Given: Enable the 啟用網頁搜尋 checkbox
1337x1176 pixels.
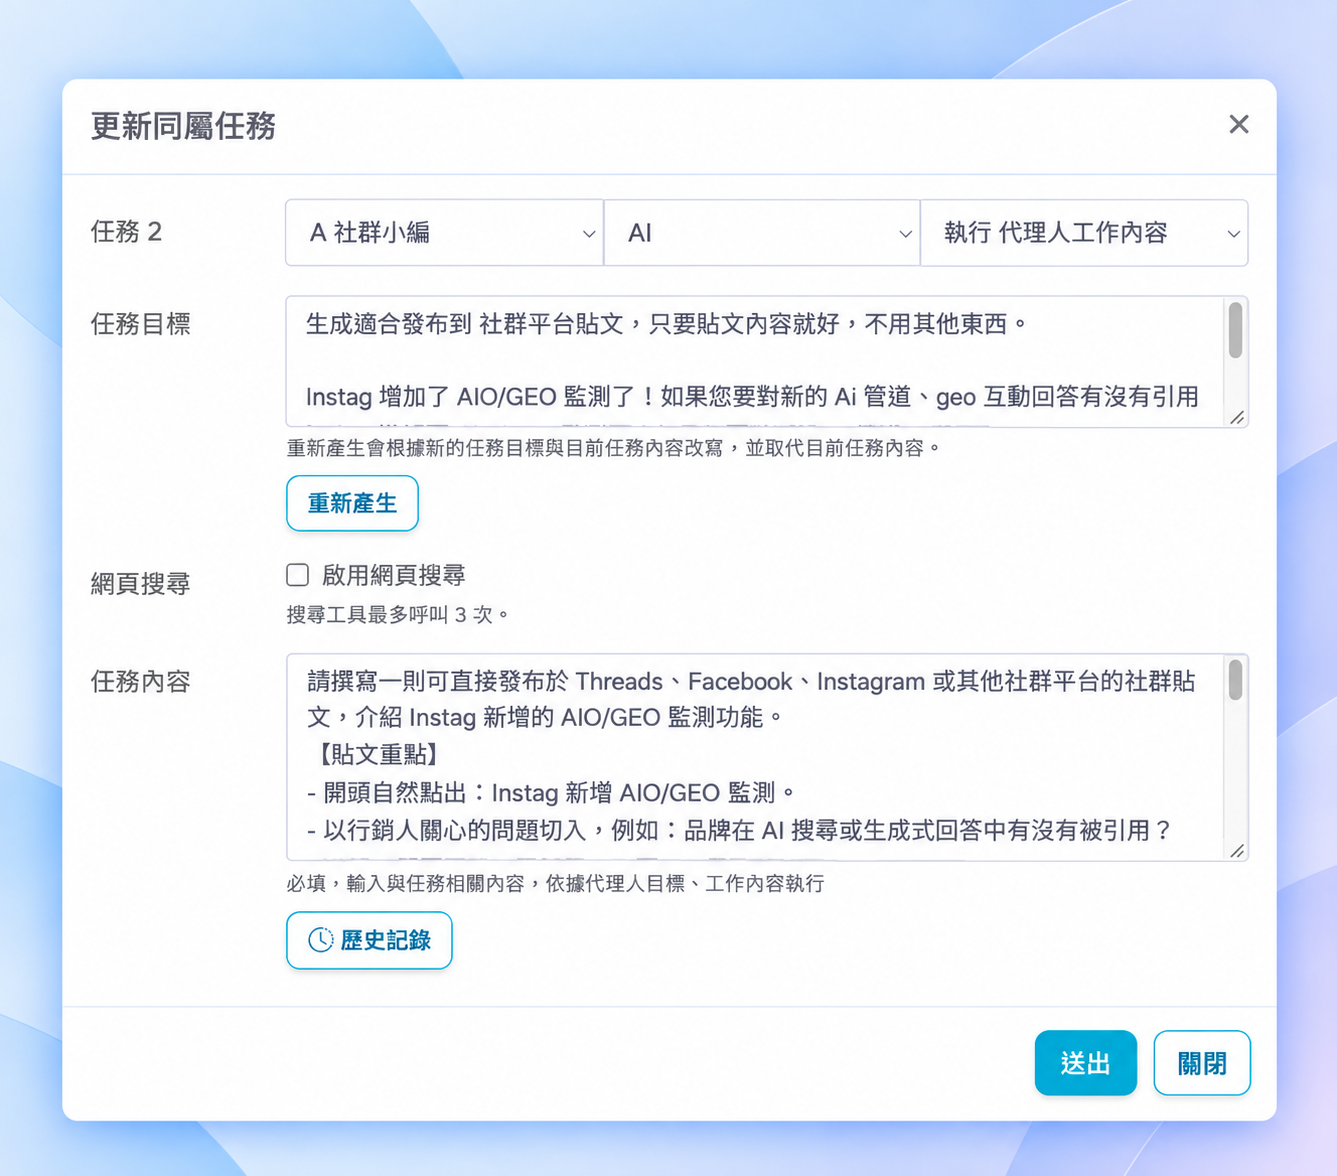Looking at the screenshot, I should pos(298,575).
